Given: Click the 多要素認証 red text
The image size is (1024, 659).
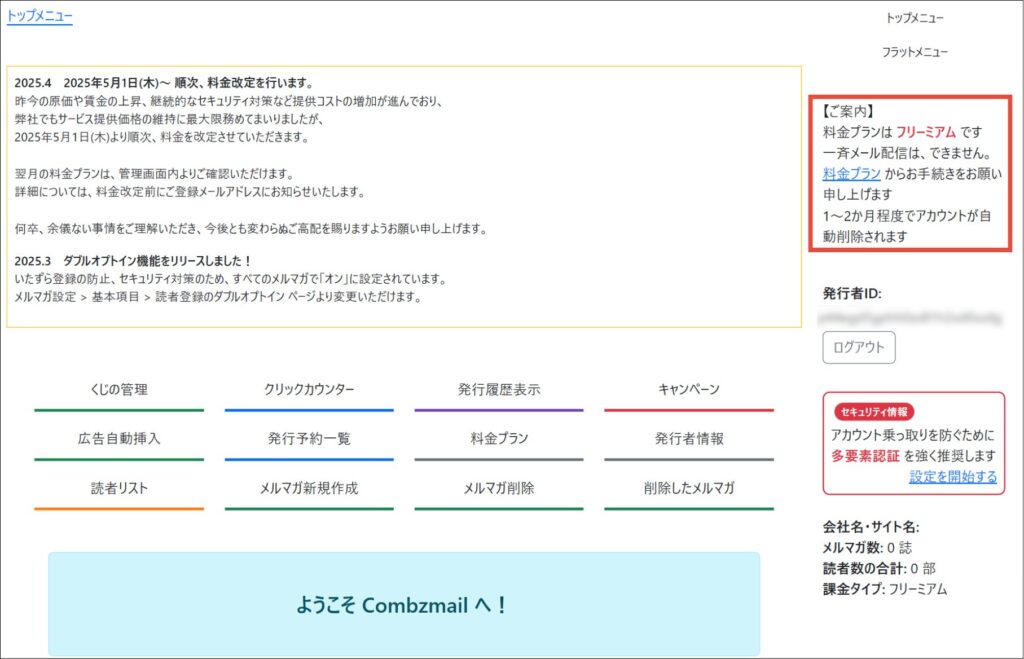Looking at the screenshot, I should click(x=865, y=456).
